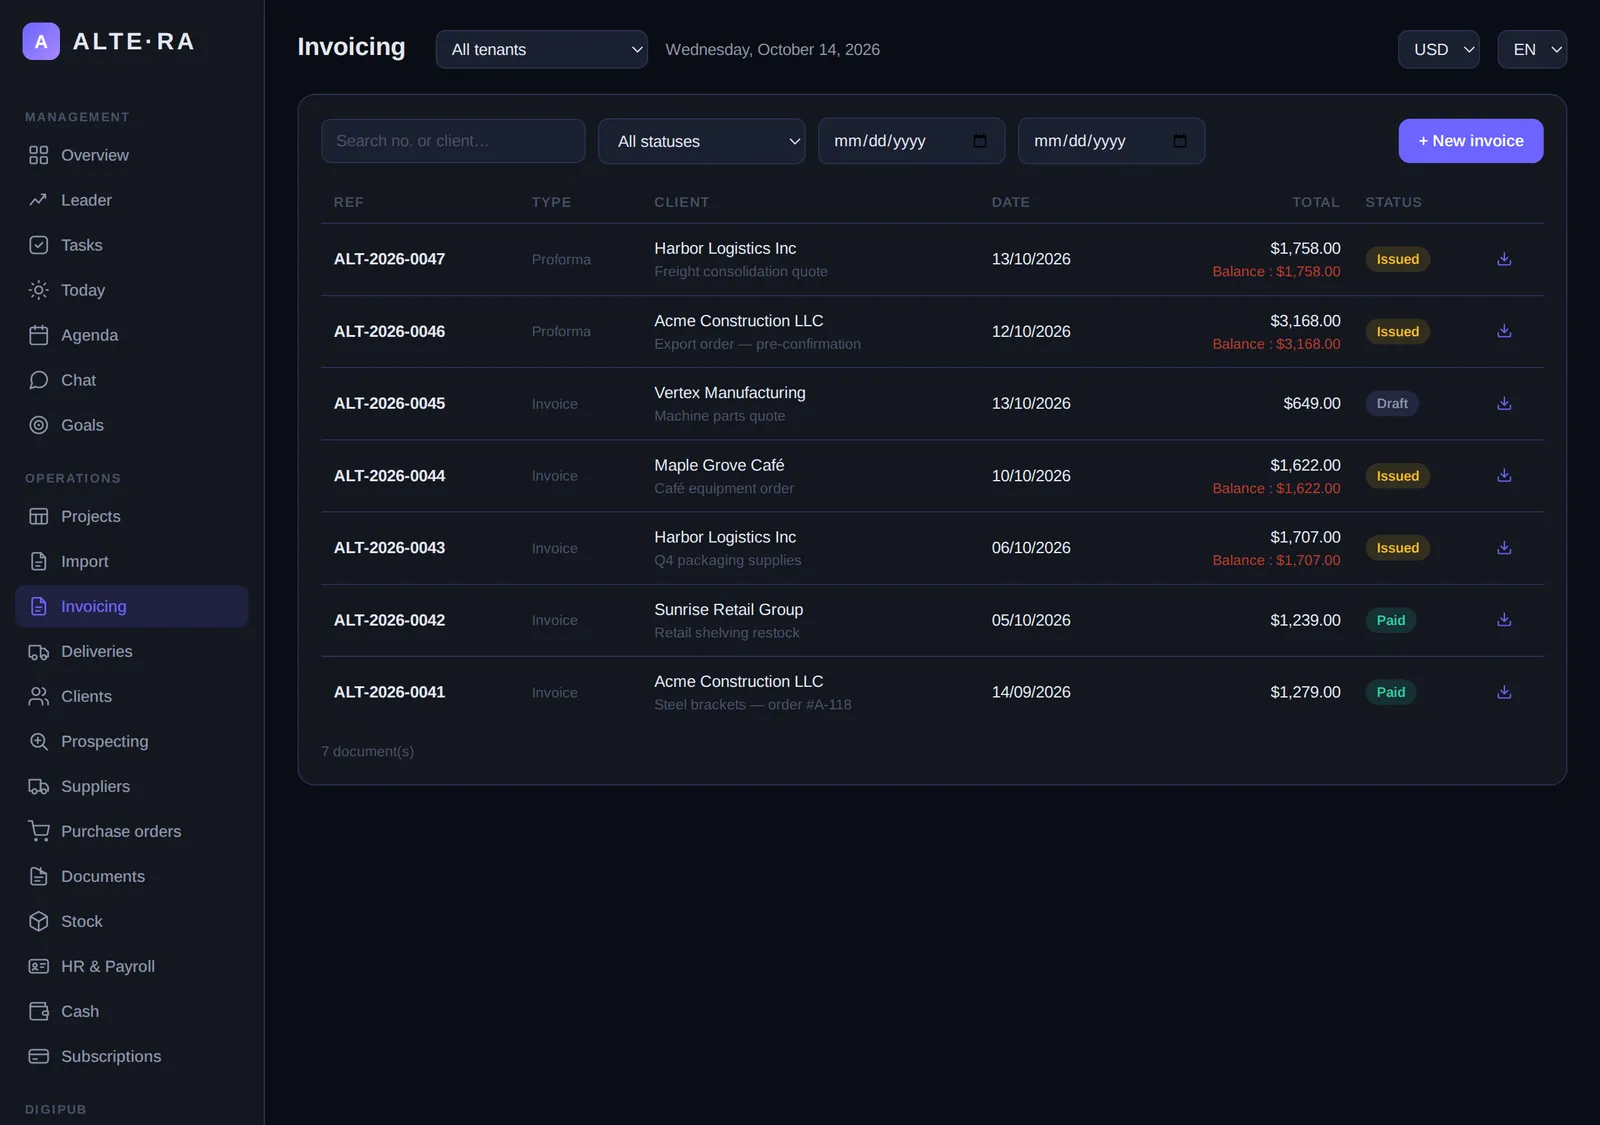Open the Suppliers page
1600x1125 pixels.
point(132,786)
